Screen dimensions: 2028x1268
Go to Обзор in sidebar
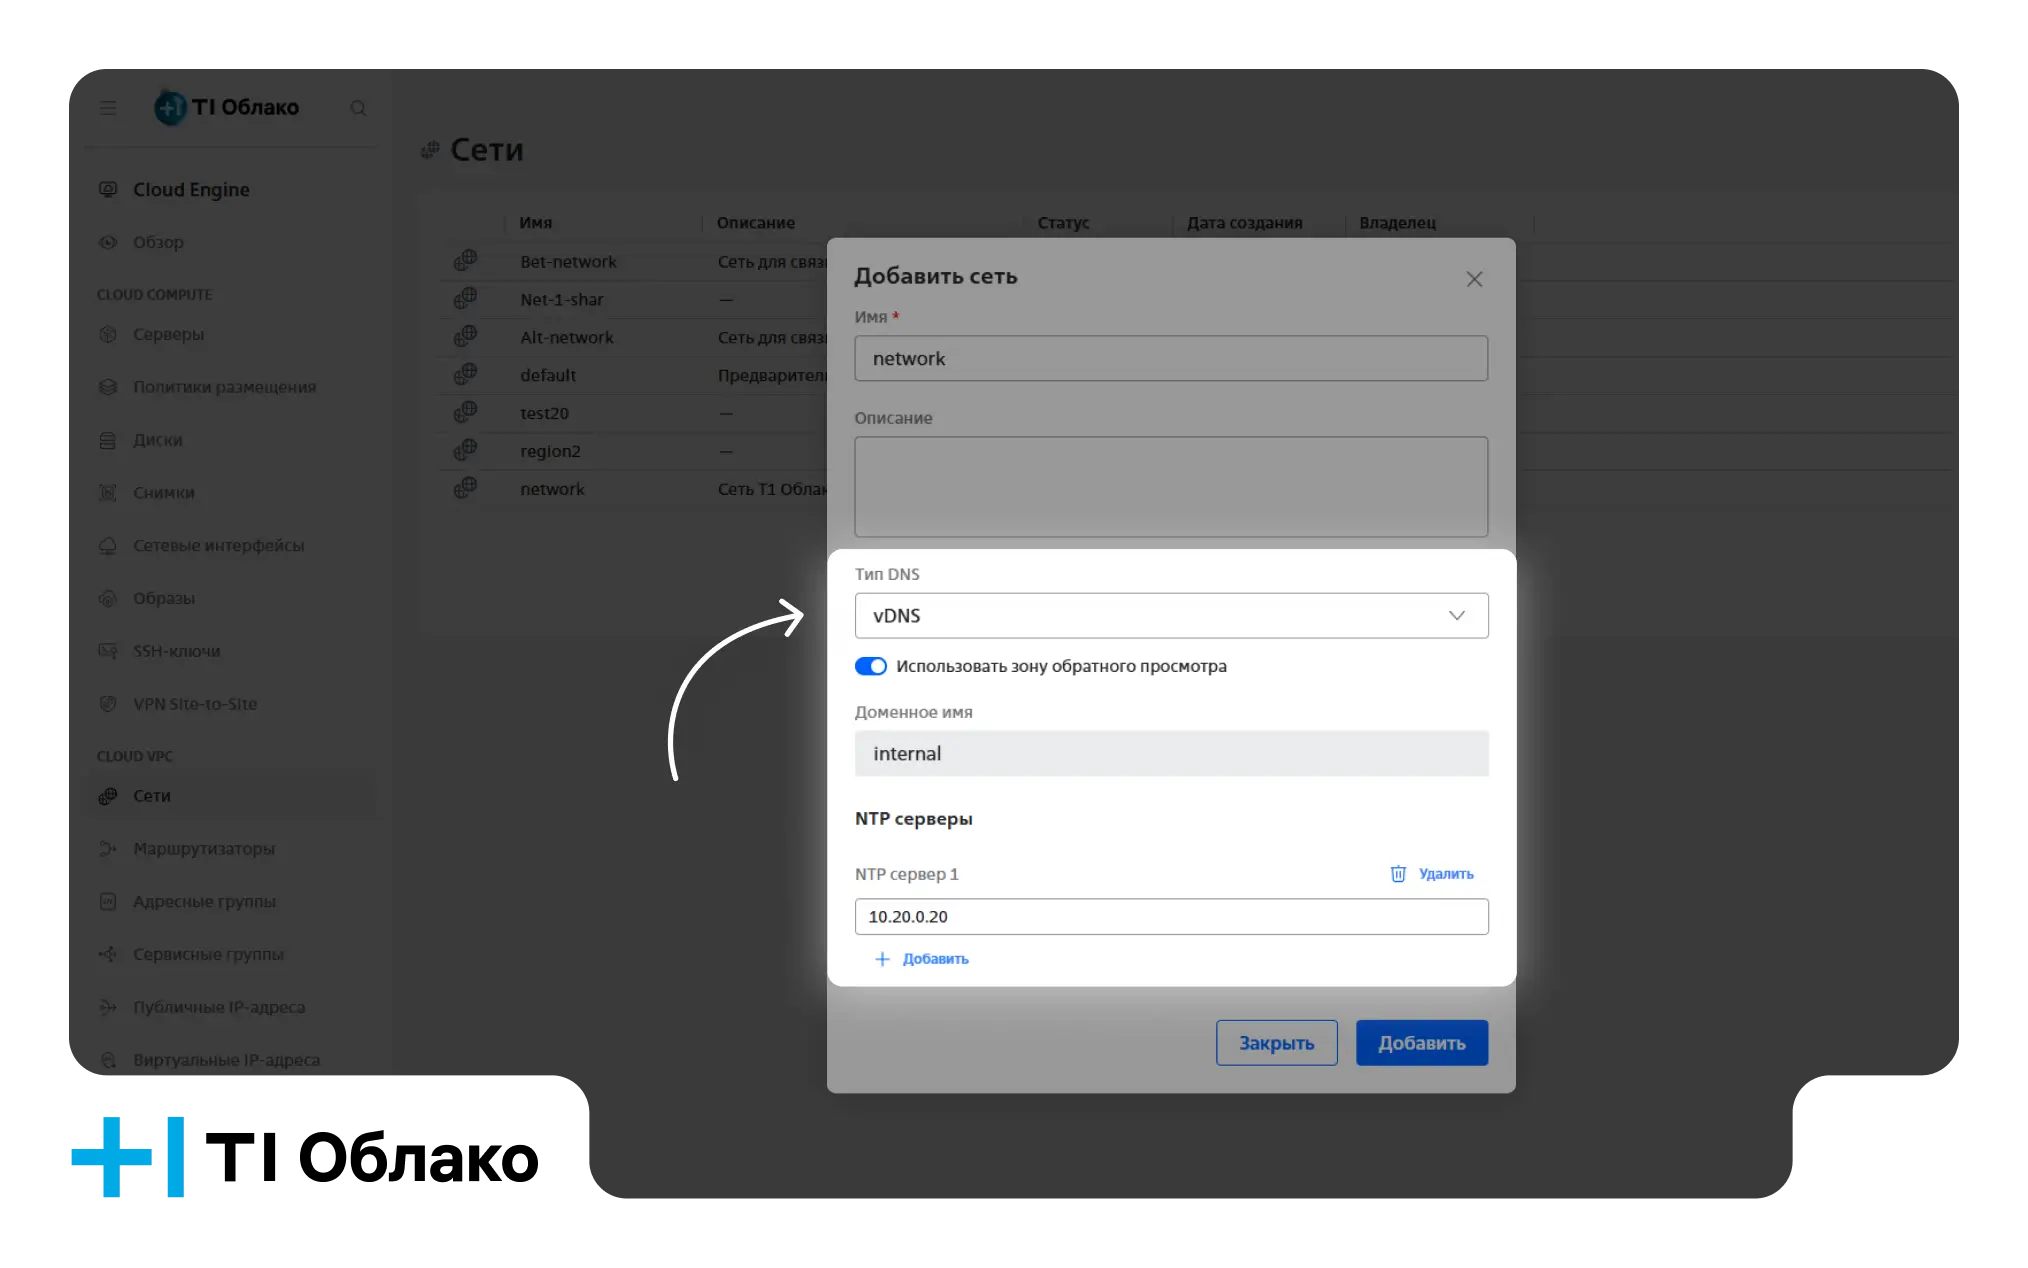(158, 242)
